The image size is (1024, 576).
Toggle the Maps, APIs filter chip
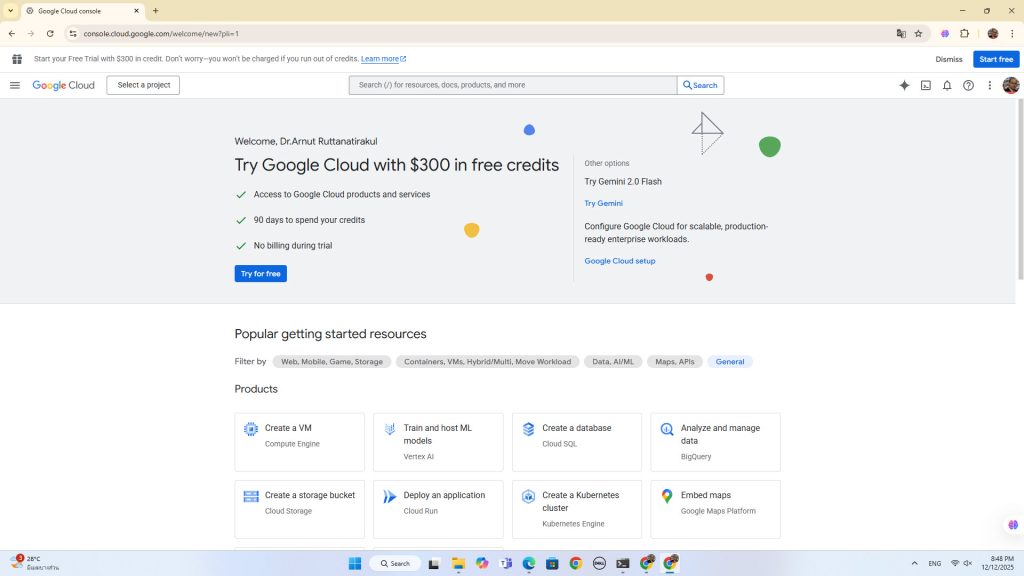point(674,362)
